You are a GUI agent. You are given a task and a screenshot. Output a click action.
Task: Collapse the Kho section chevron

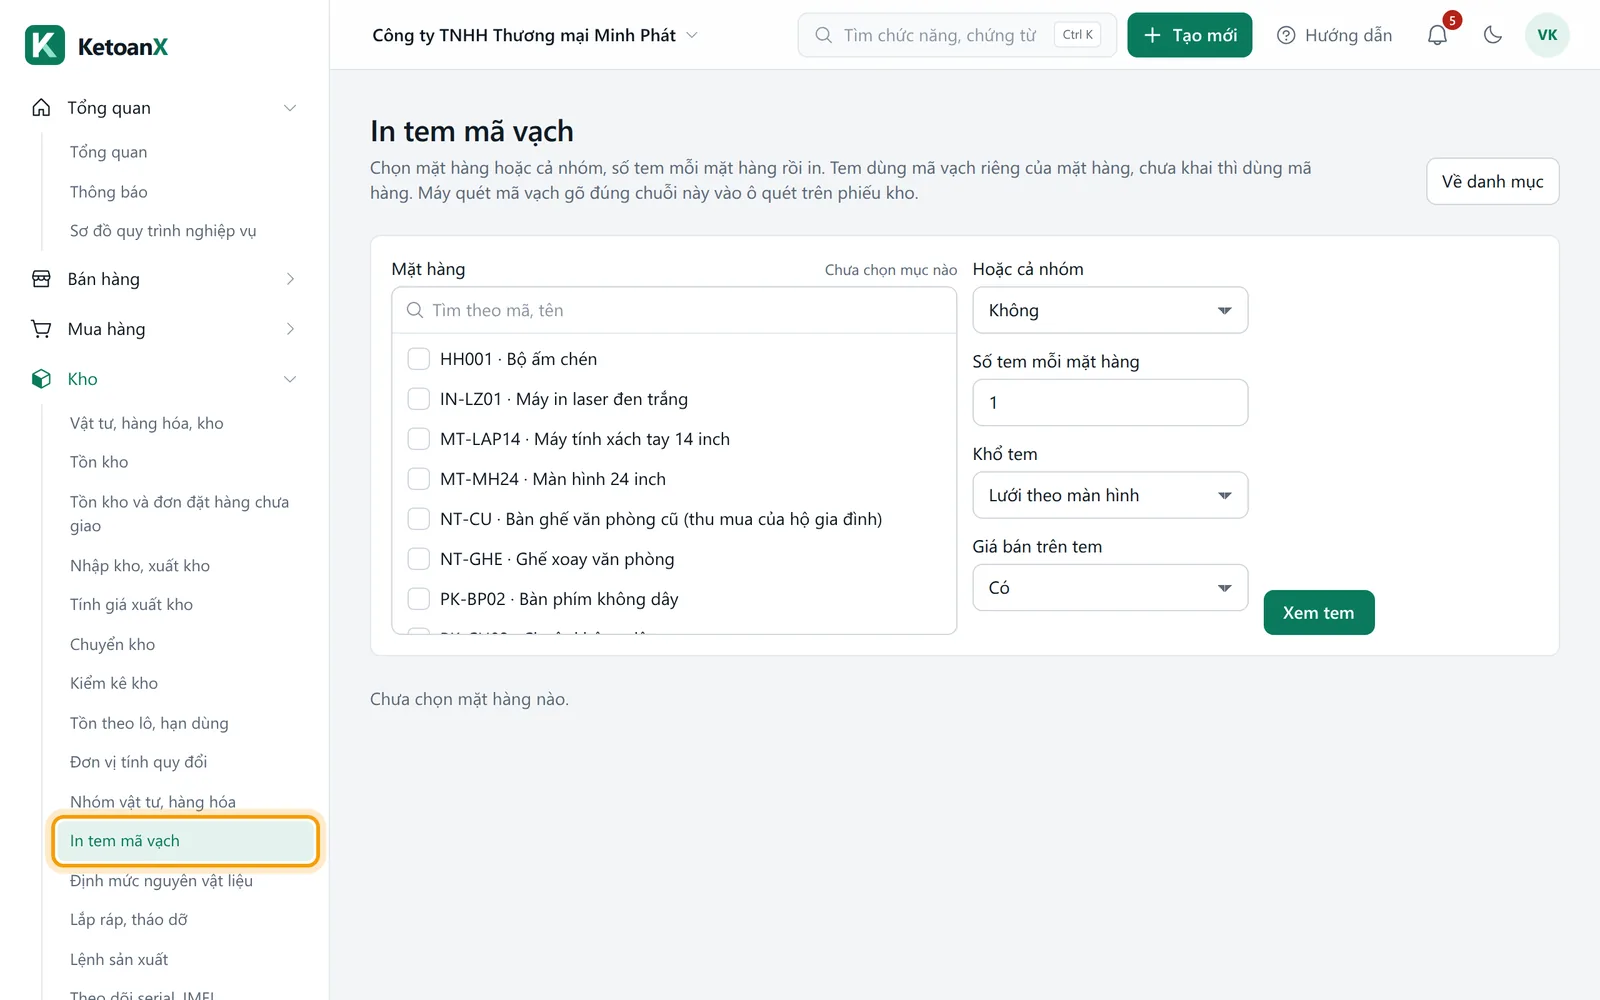coord(290,379)
